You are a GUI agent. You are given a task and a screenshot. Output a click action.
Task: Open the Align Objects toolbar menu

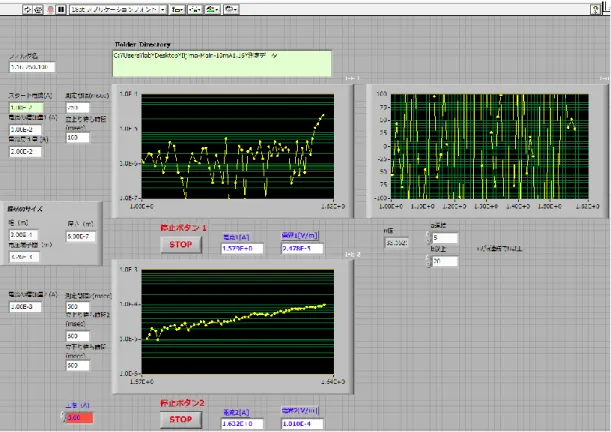(x=177, y=9)
